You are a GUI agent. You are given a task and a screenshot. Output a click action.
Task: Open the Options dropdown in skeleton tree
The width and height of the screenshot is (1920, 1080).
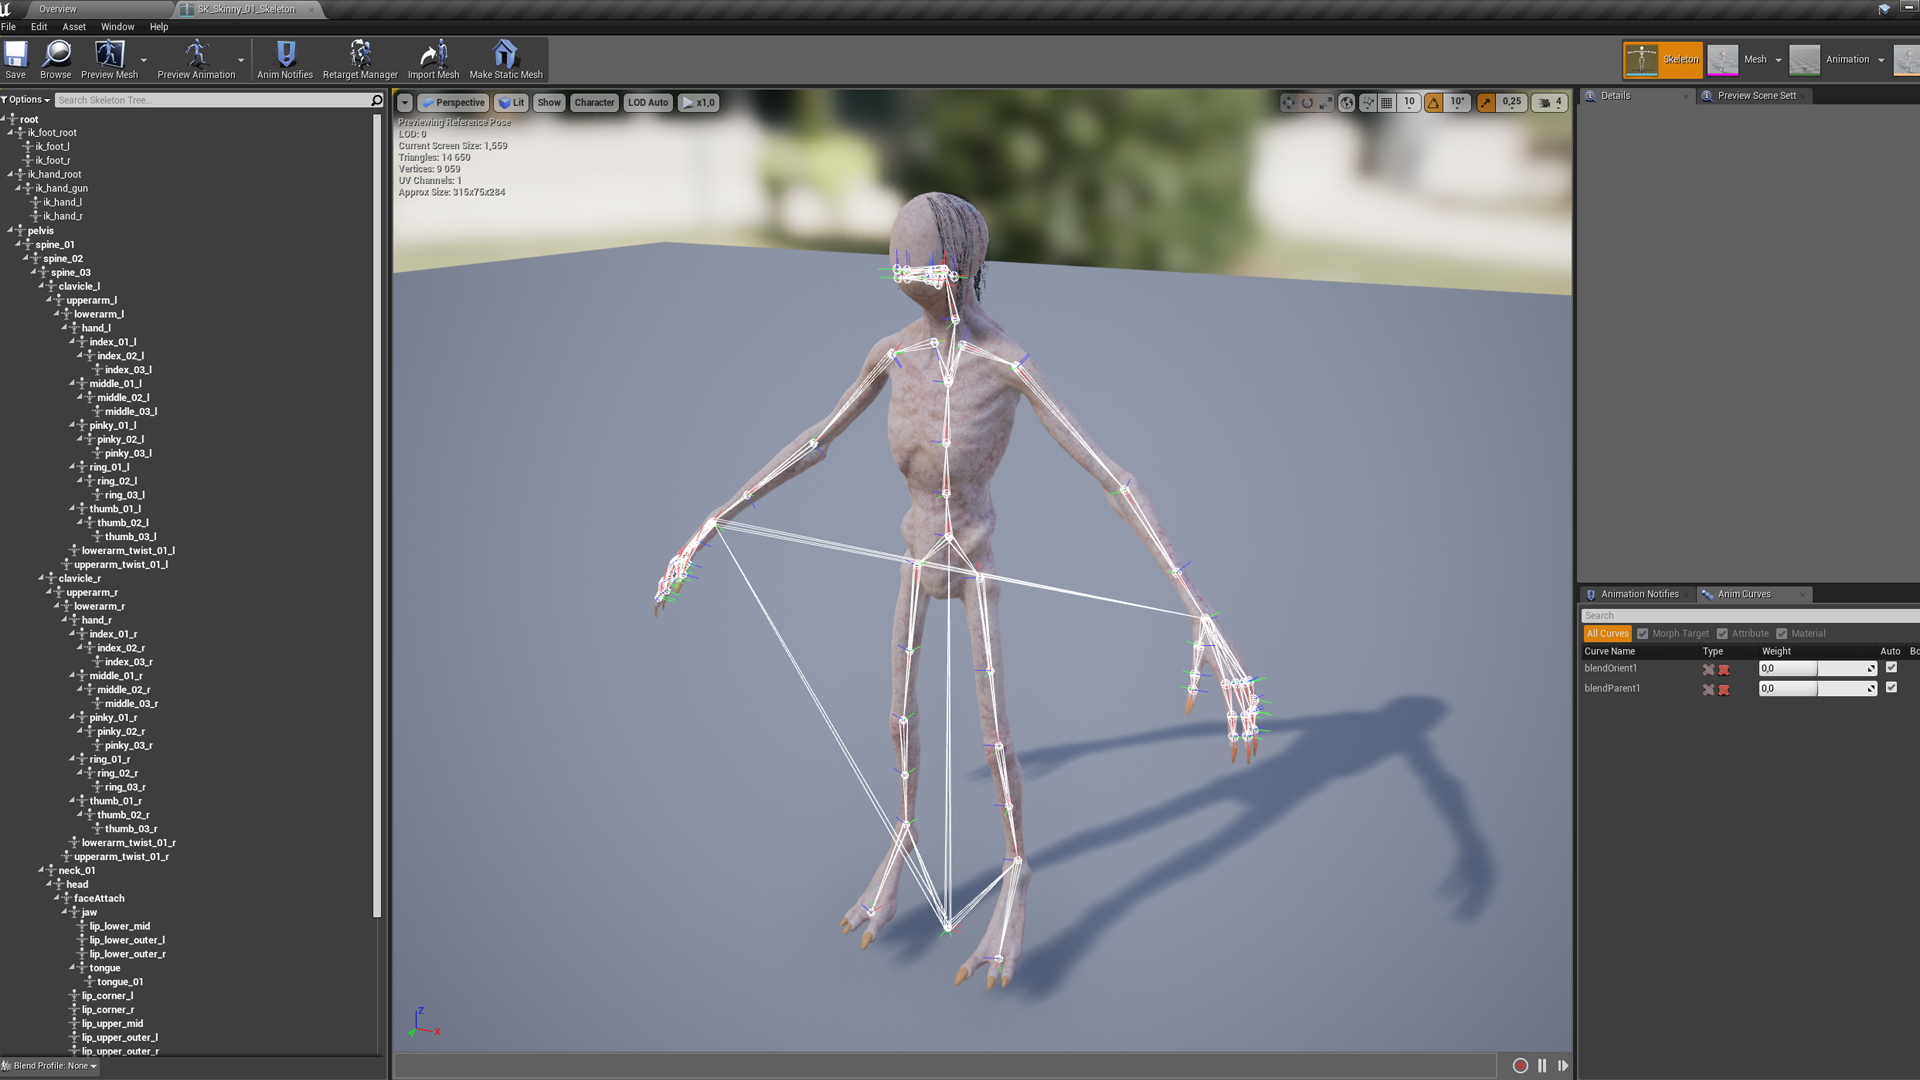(x=26, y=100)
